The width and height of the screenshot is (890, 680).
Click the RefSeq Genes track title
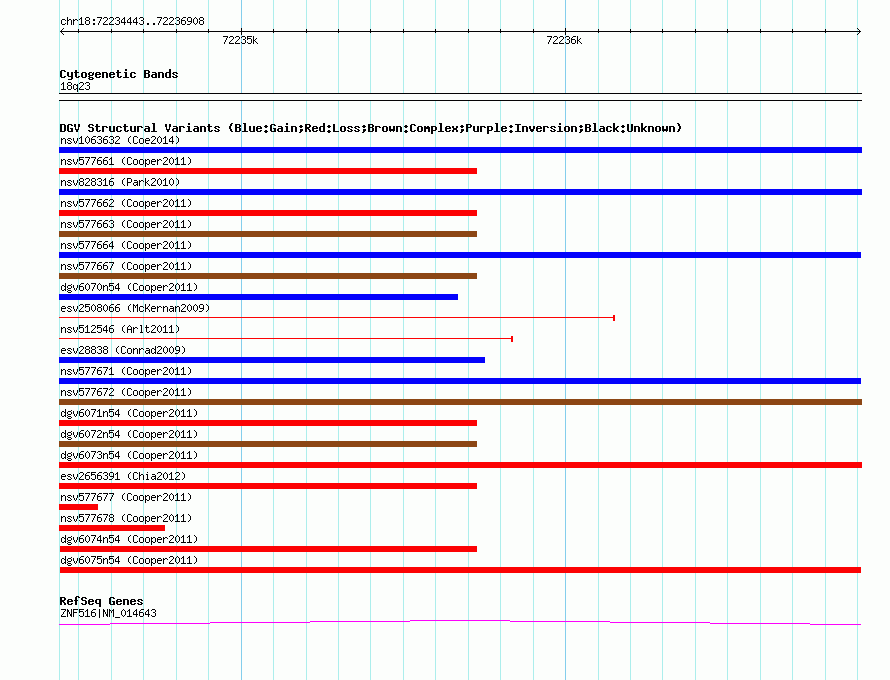[x=101, y=601]
